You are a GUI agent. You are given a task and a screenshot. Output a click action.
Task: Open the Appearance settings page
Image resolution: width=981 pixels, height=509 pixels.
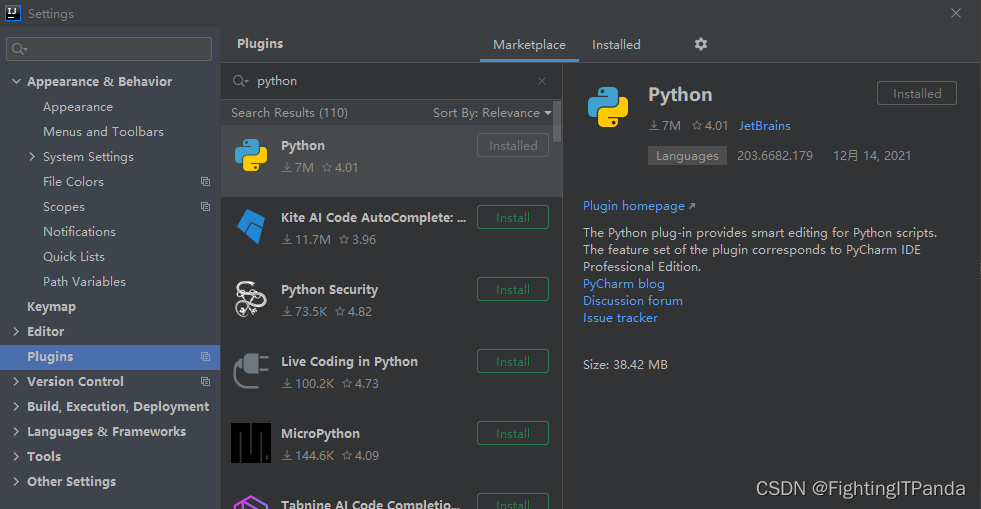[x=78, y=107]
